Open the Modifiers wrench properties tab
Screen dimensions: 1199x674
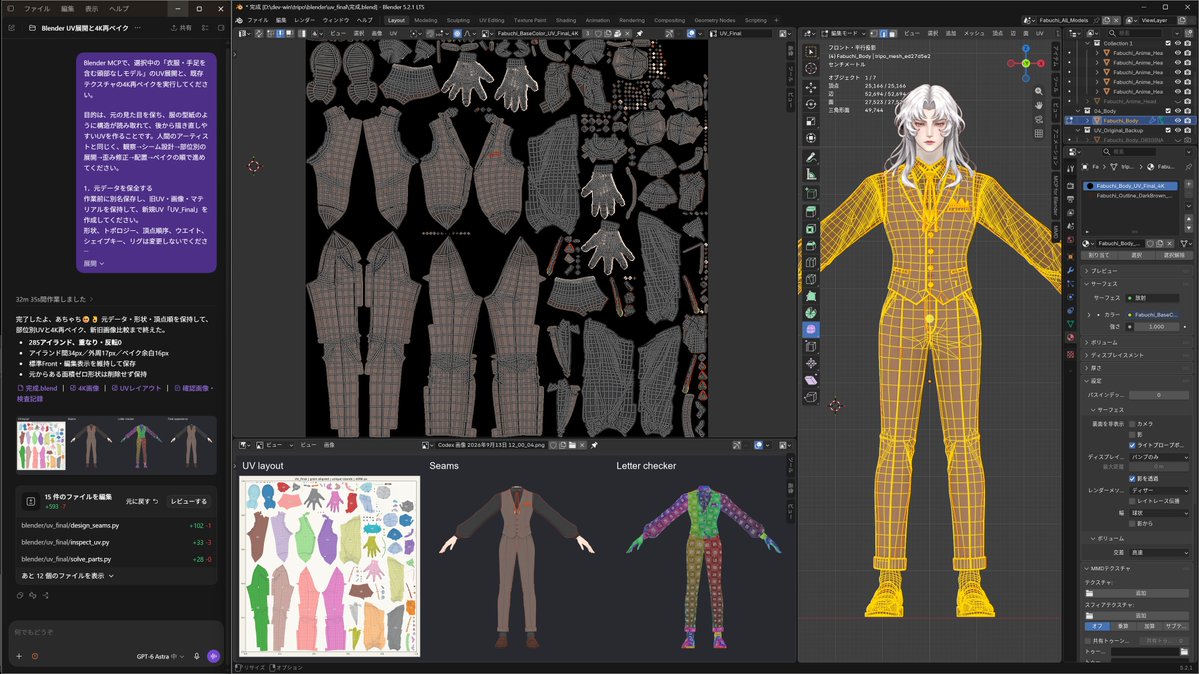[x=1071, y=270]
